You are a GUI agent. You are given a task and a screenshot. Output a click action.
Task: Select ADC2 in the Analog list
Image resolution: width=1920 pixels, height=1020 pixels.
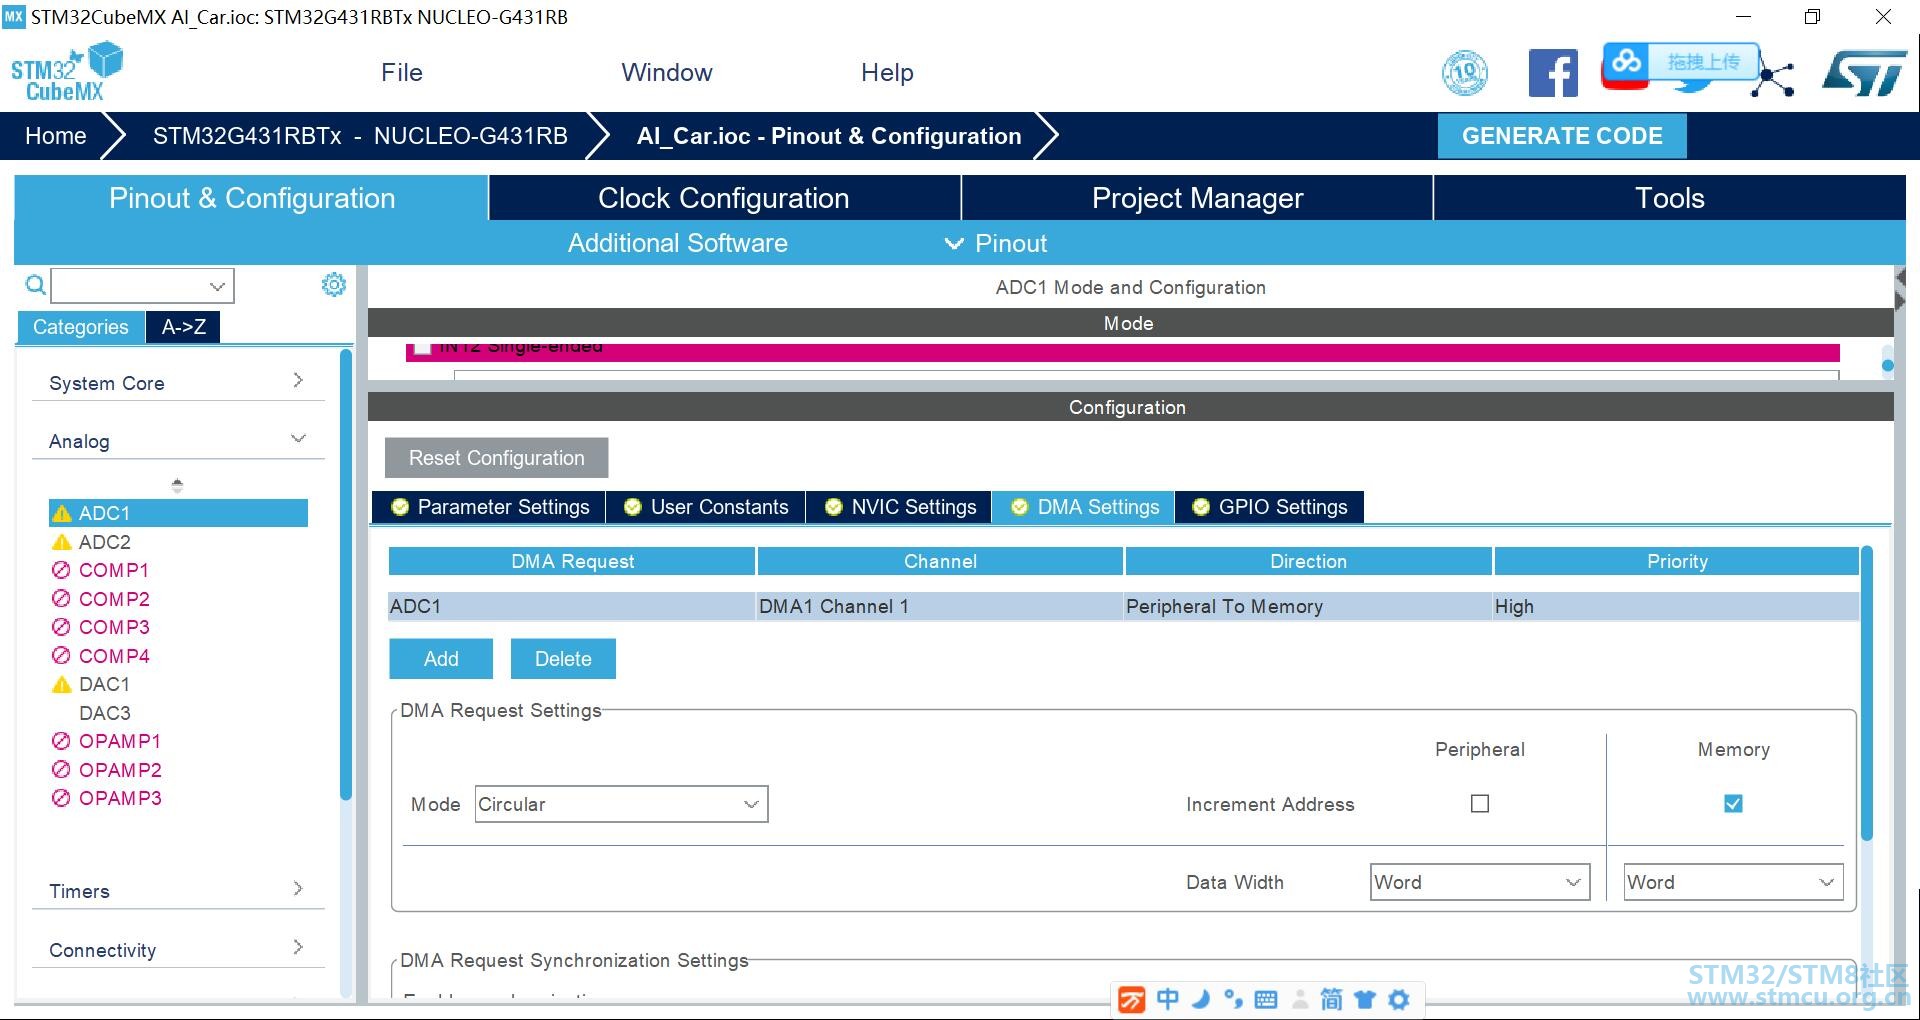pyautogui.click(x=105, y=542)
